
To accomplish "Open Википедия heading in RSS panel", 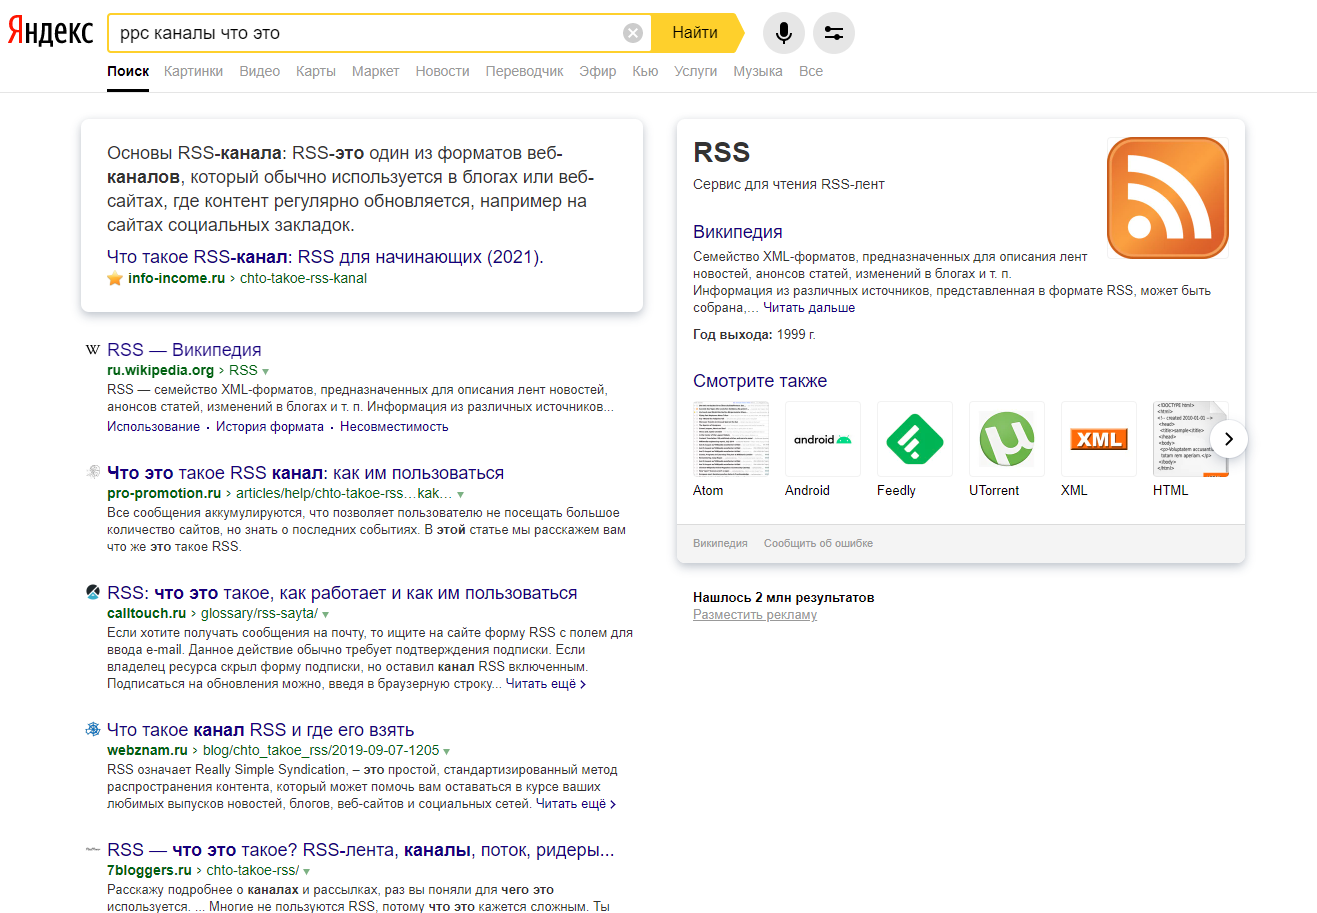I will [x=738, y=232].
